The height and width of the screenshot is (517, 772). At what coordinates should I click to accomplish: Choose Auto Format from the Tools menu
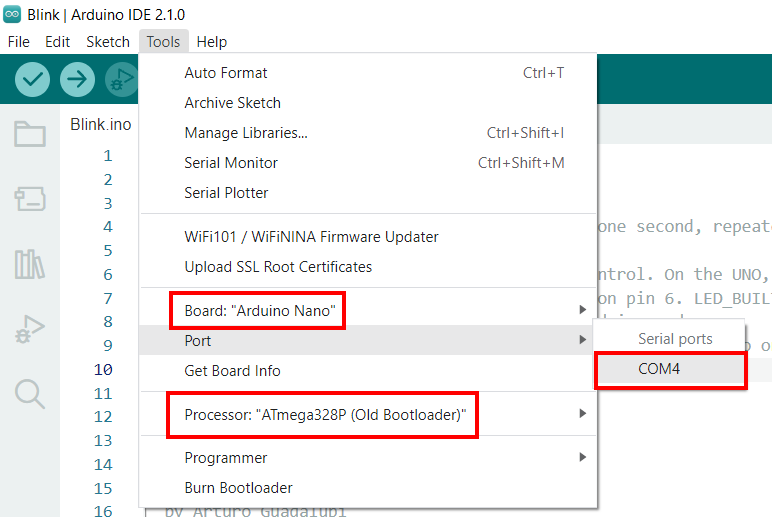click(x=368, y=73)
